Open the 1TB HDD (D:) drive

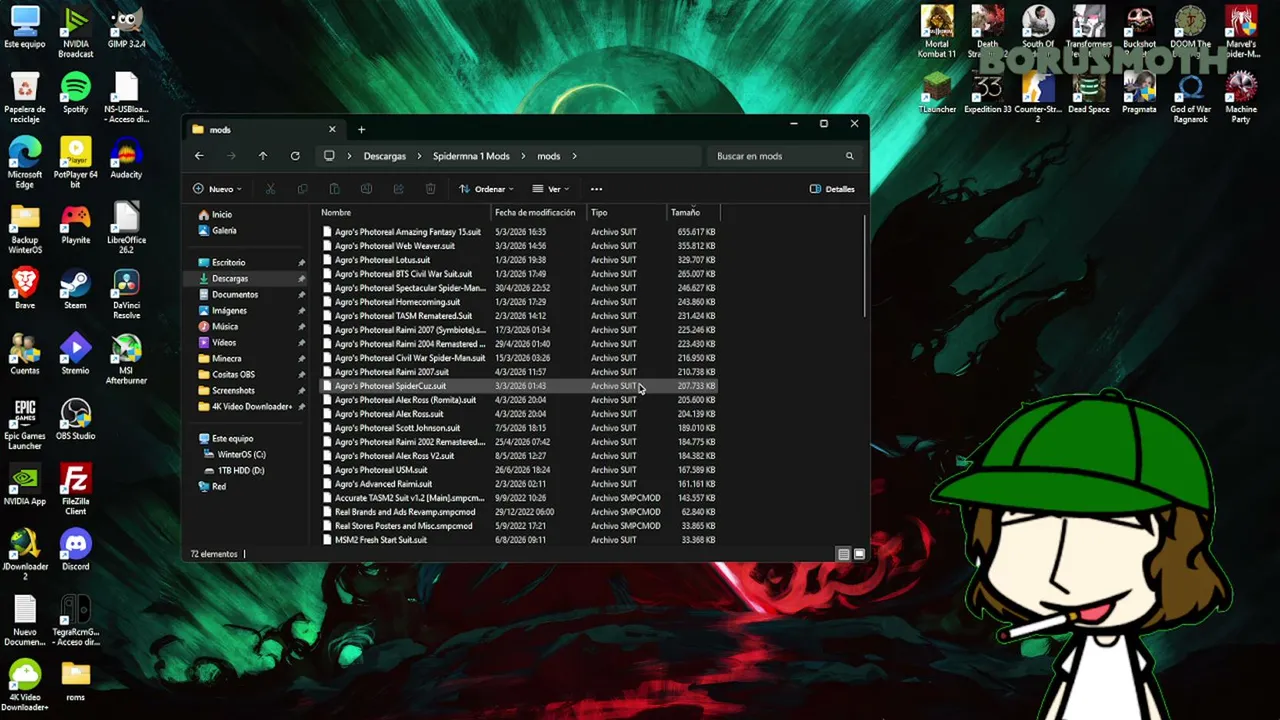pyautogui.click(x=241, y=470)
